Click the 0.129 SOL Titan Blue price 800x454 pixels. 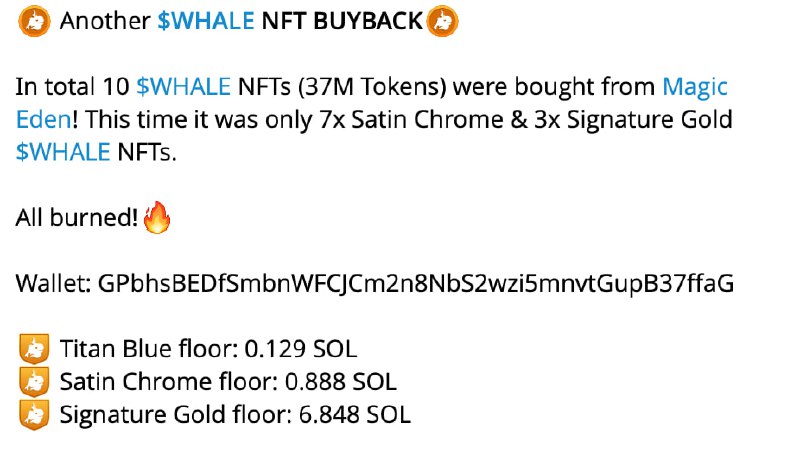pyautogui.click(x=301, y=349)
